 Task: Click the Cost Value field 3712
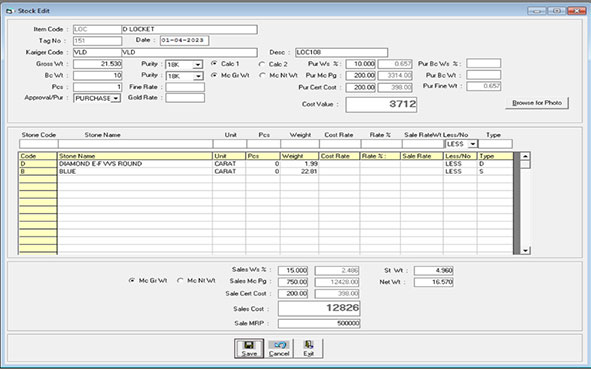pyautogui.click(x=381, y=104)
